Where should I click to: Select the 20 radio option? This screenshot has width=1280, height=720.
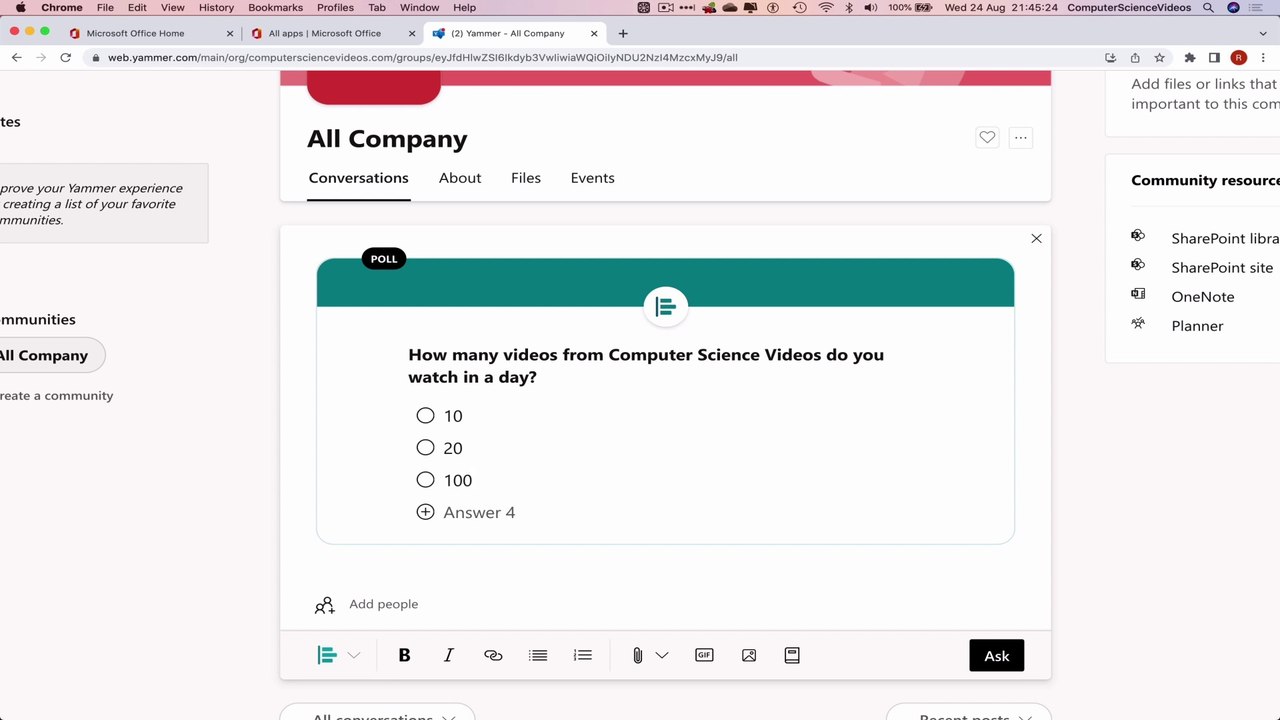(425, 447)
